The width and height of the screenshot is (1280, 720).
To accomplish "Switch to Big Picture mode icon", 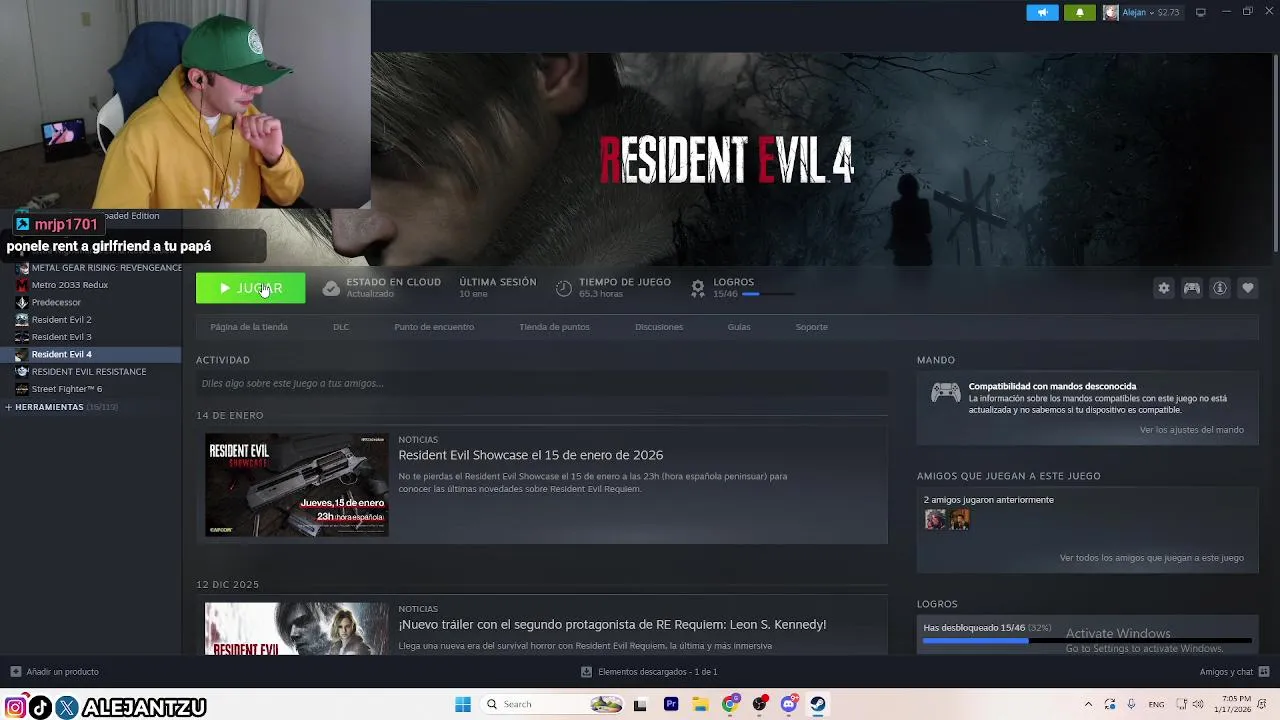I will coord(1201,12).
